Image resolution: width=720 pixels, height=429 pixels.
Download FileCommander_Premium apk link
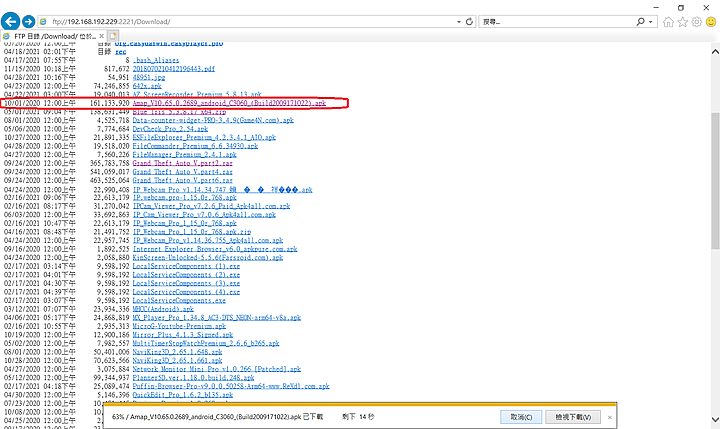195,146
